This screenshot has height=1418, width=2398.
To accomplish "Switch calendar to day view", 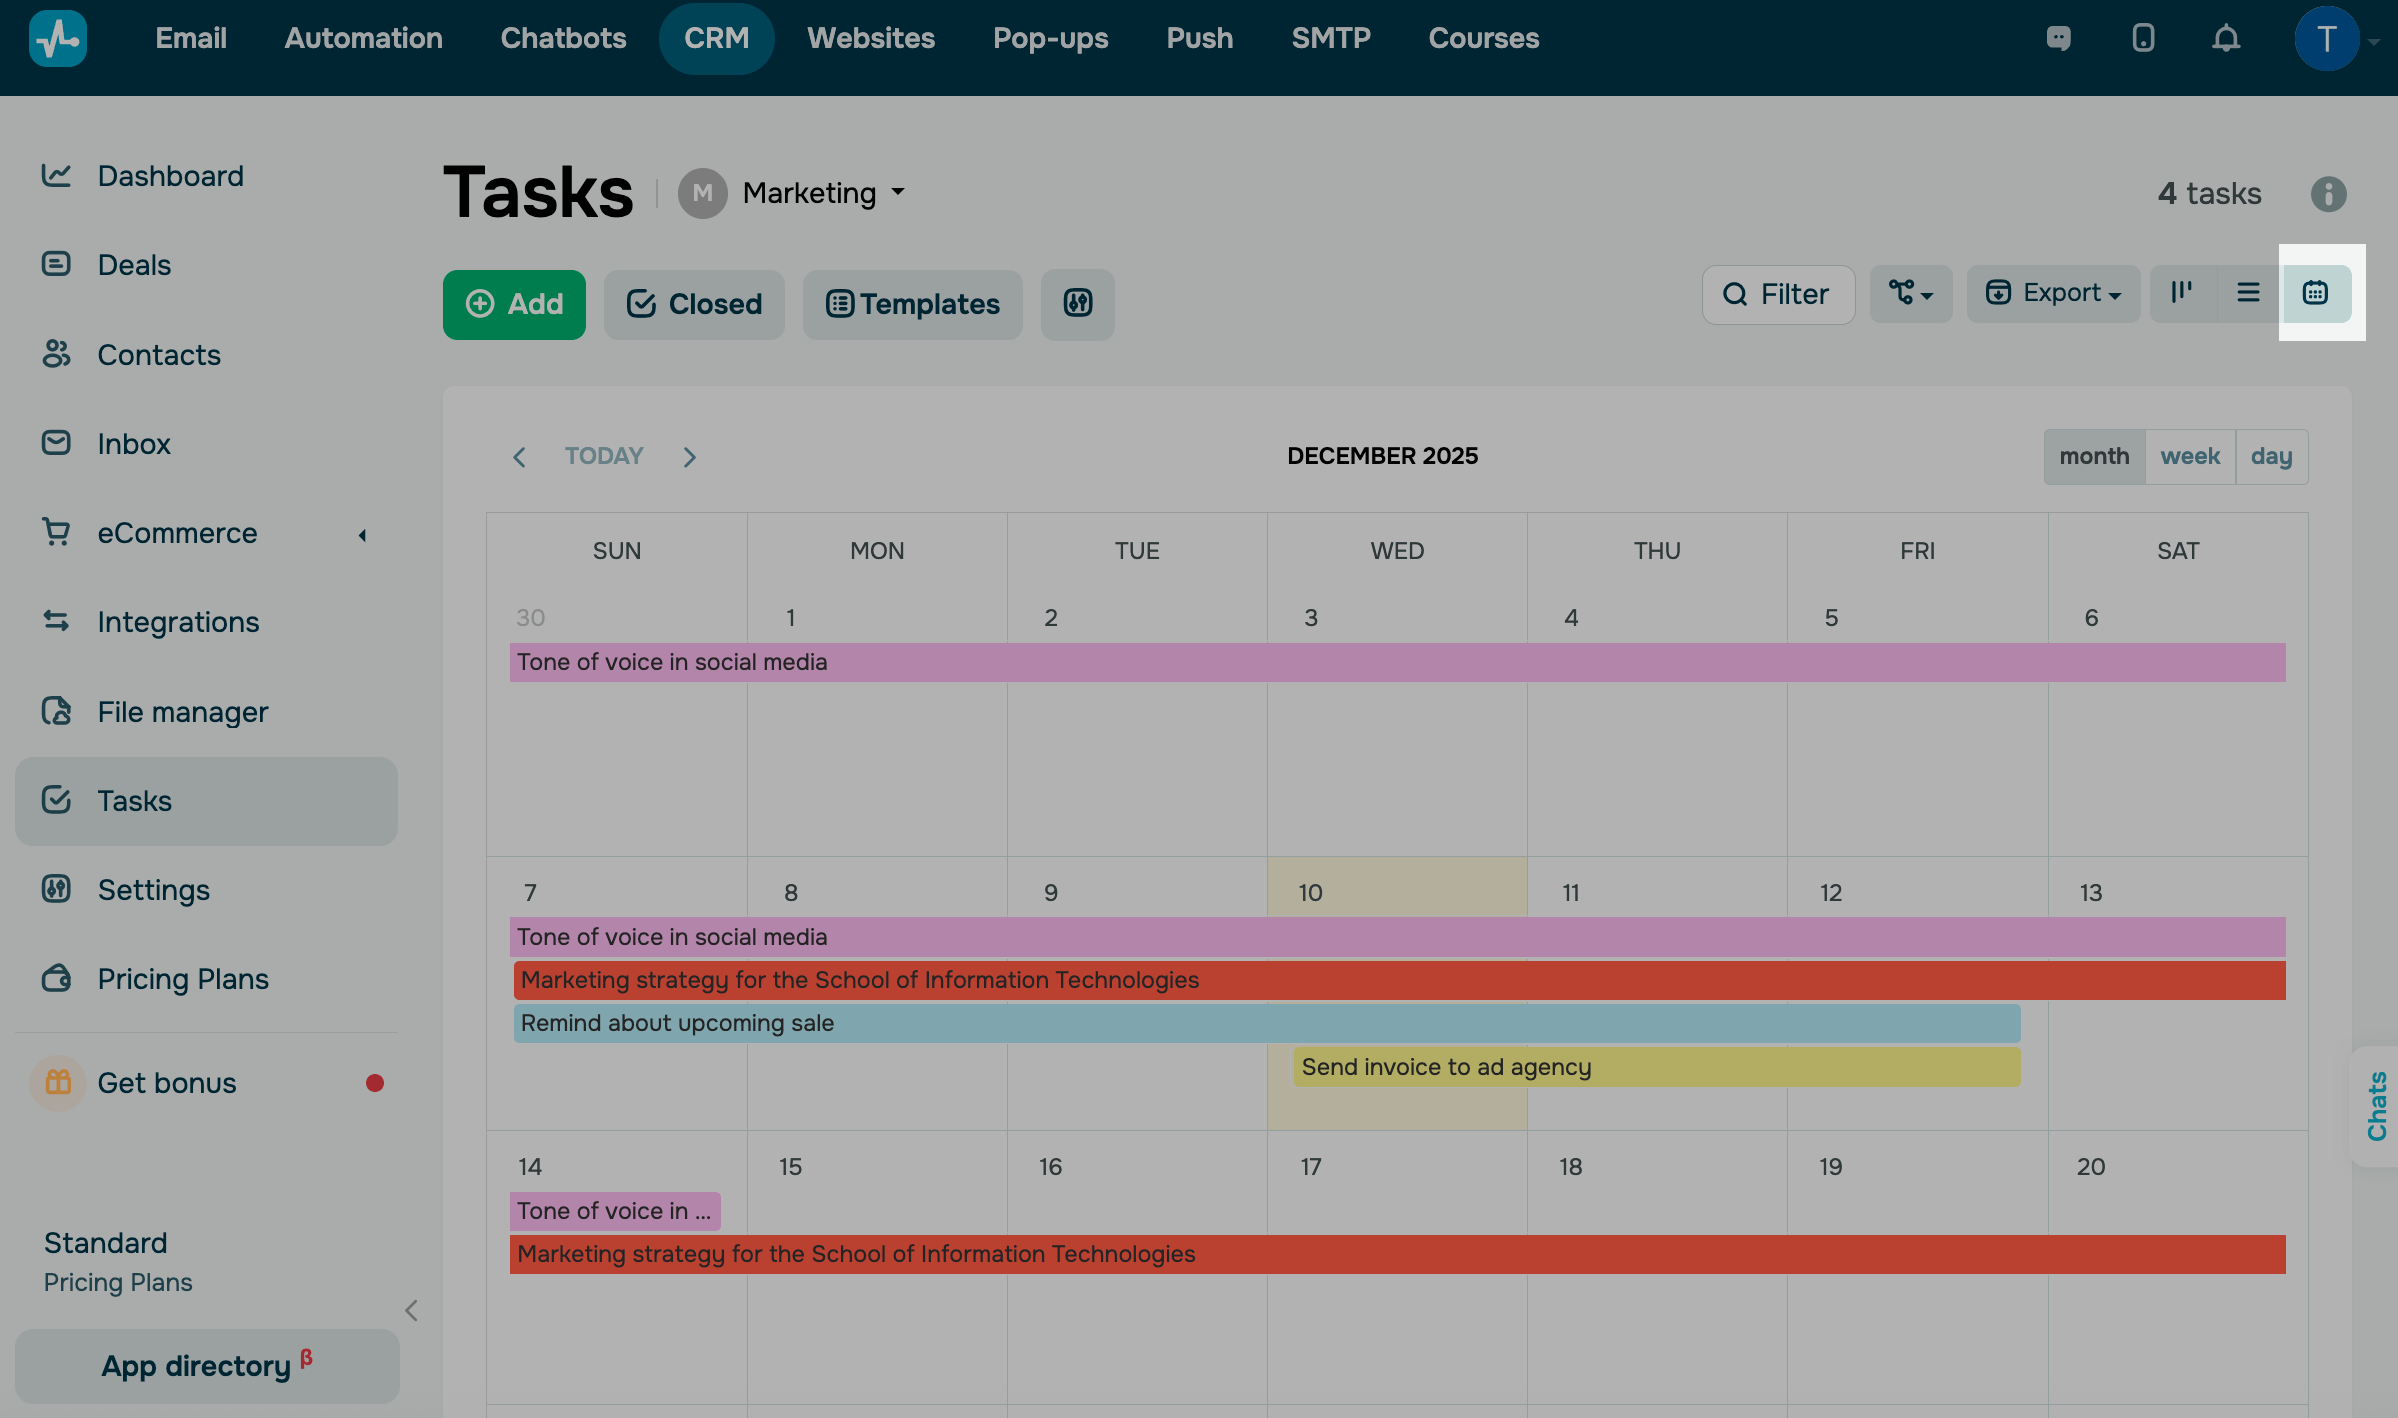I will click(2271, 457).
